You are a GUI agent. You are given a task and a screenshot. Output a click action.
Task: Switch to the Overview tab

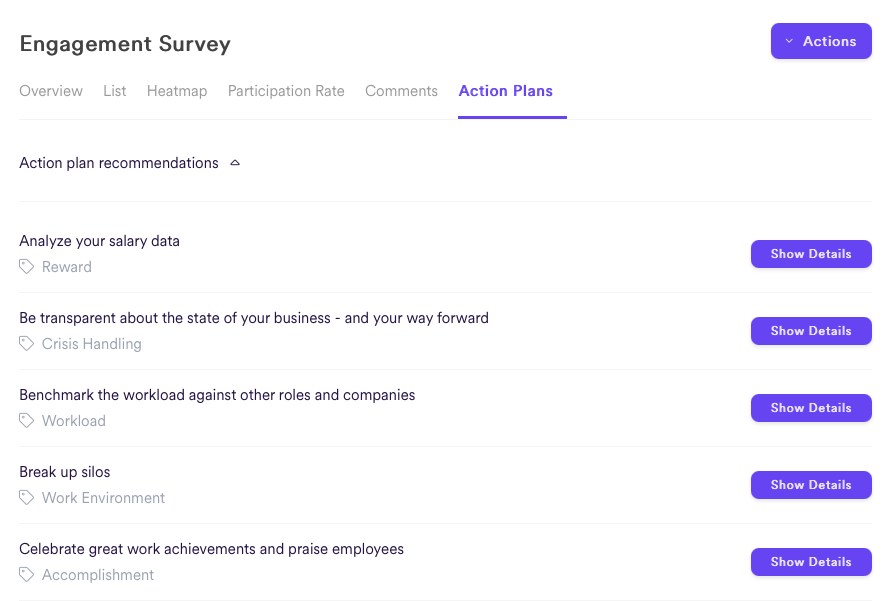pyautogui.click(x=51, y=91)
